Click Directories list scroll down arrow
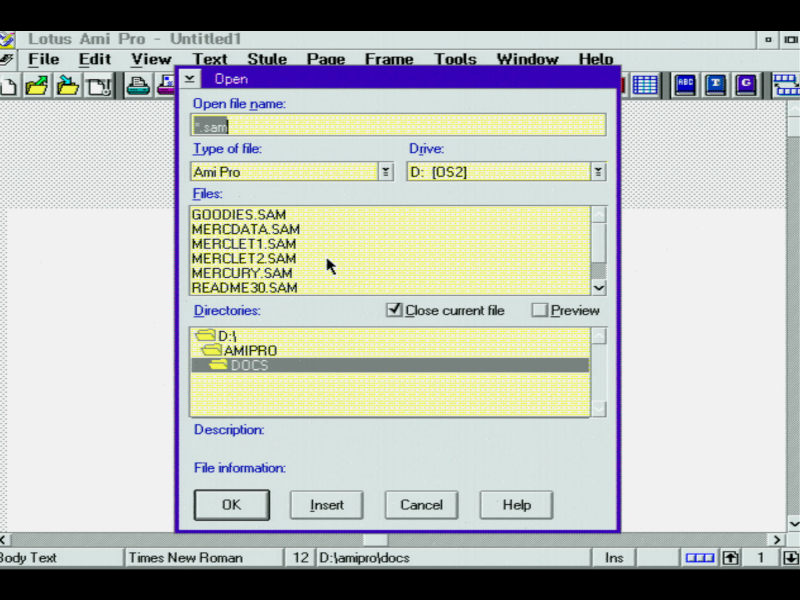 [598, 409]
